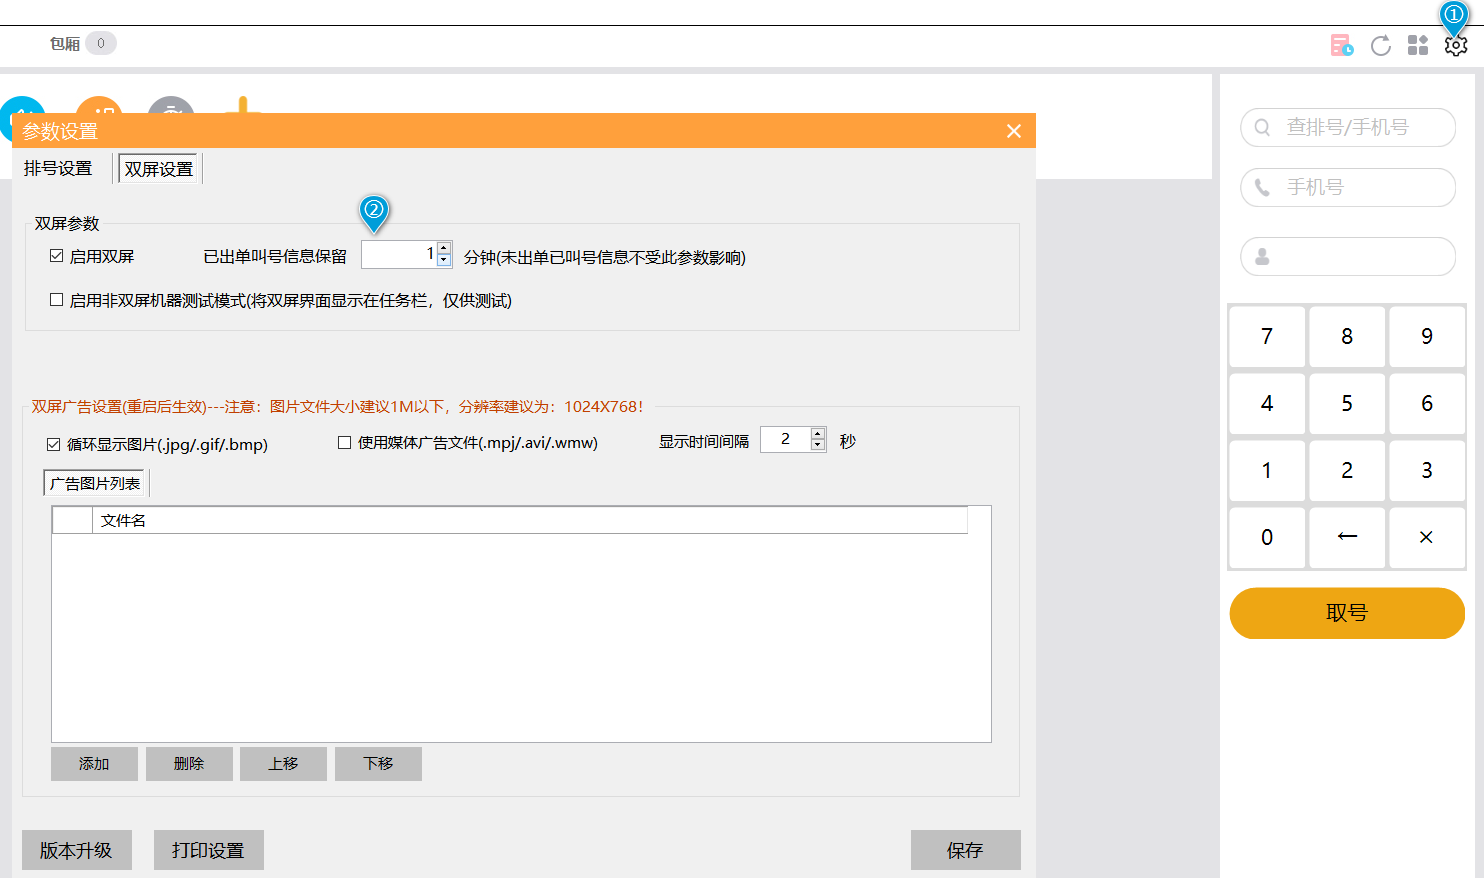Switch to the 排号设置 tab

click(x=58, y=169)
